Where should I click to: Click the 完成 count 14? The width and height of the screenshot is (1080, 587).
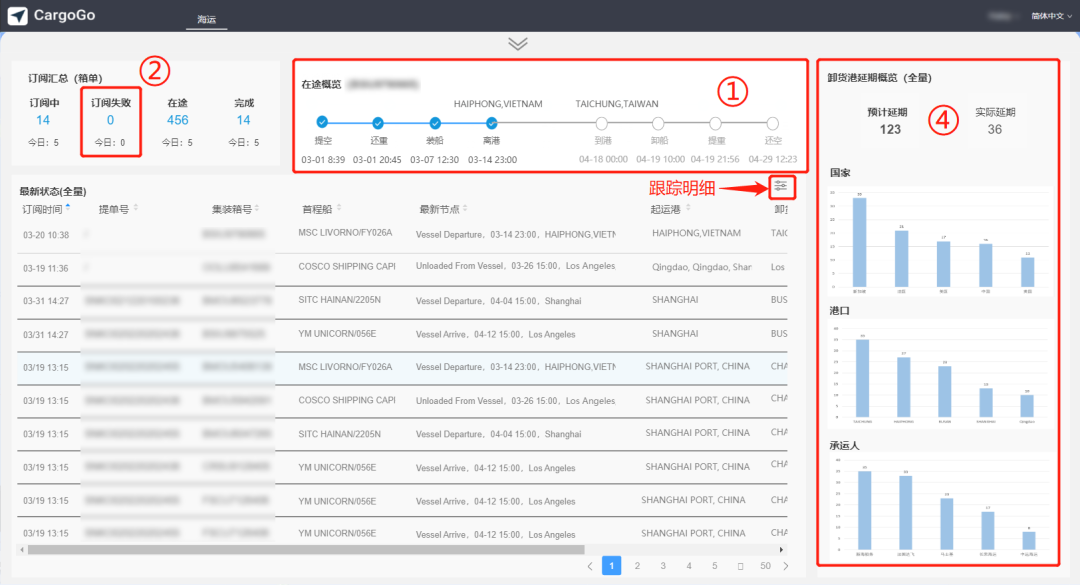point(244,120)
